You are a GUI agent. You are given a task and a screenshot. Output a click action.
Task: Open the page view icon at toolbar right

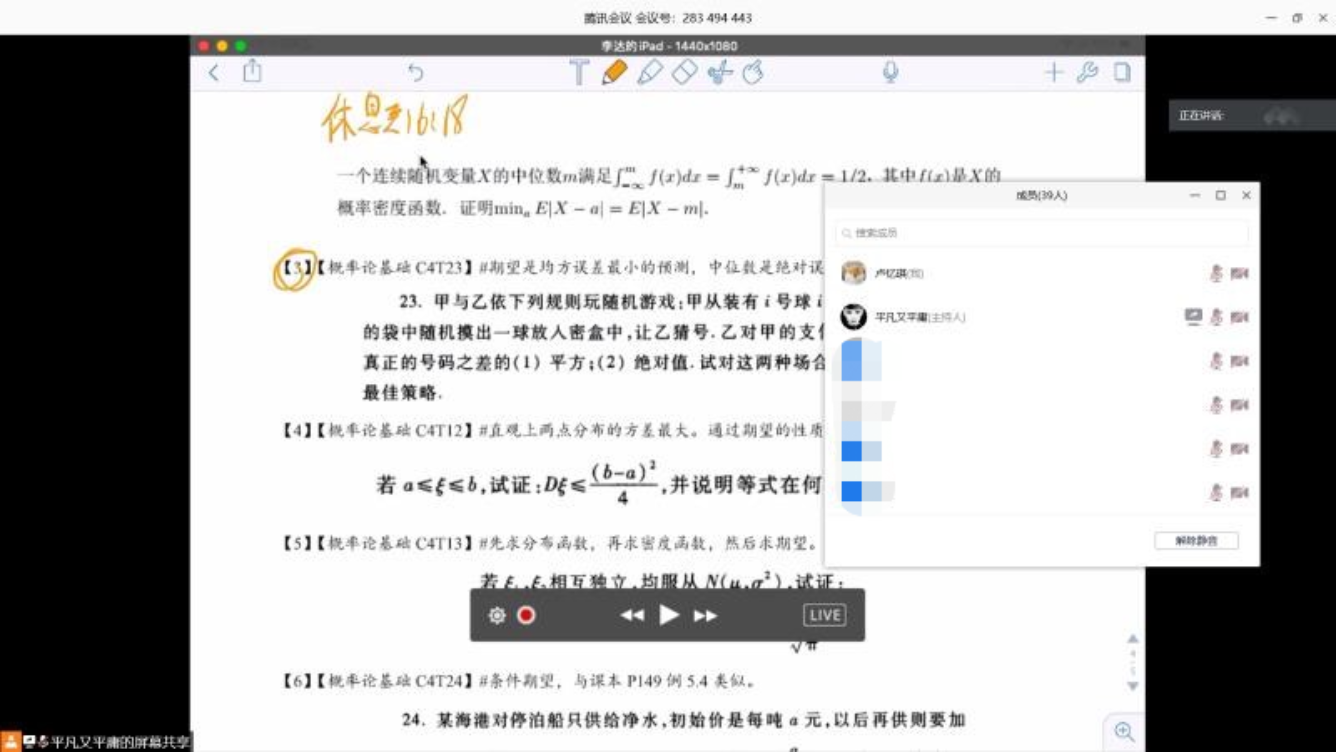tap(1122, 72)
